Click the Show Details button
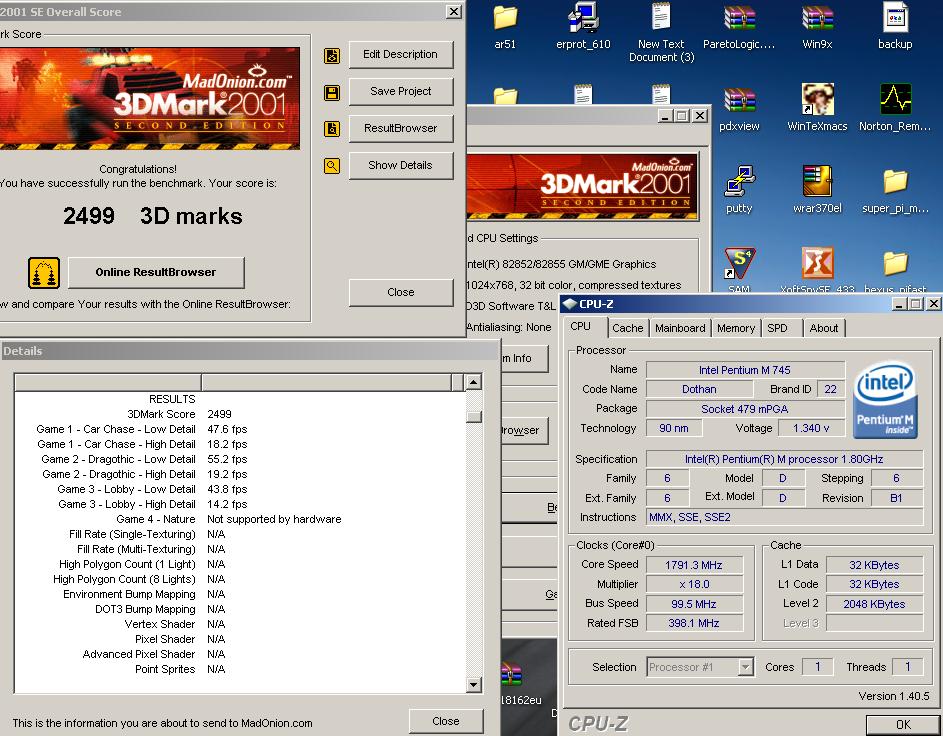 [x=401, y=165]
